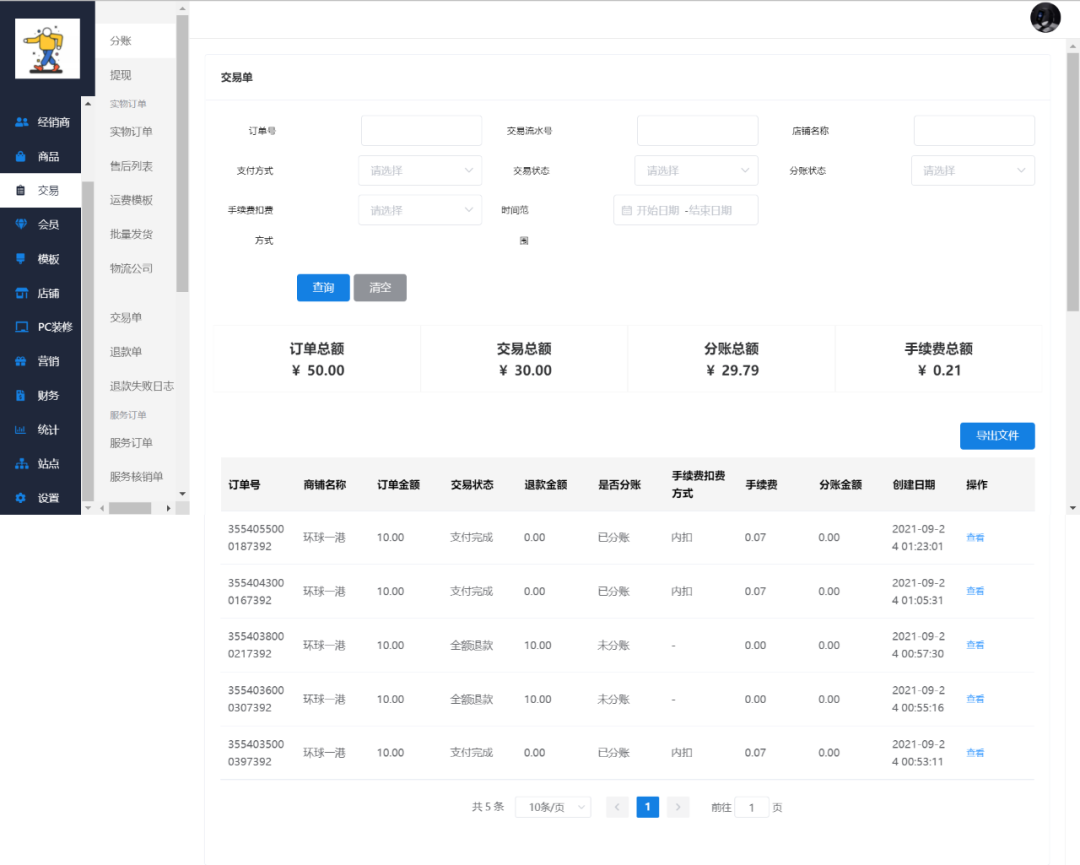1080x865 pixels.
Task: Click the 商品 bag icon
Action: 21,156
